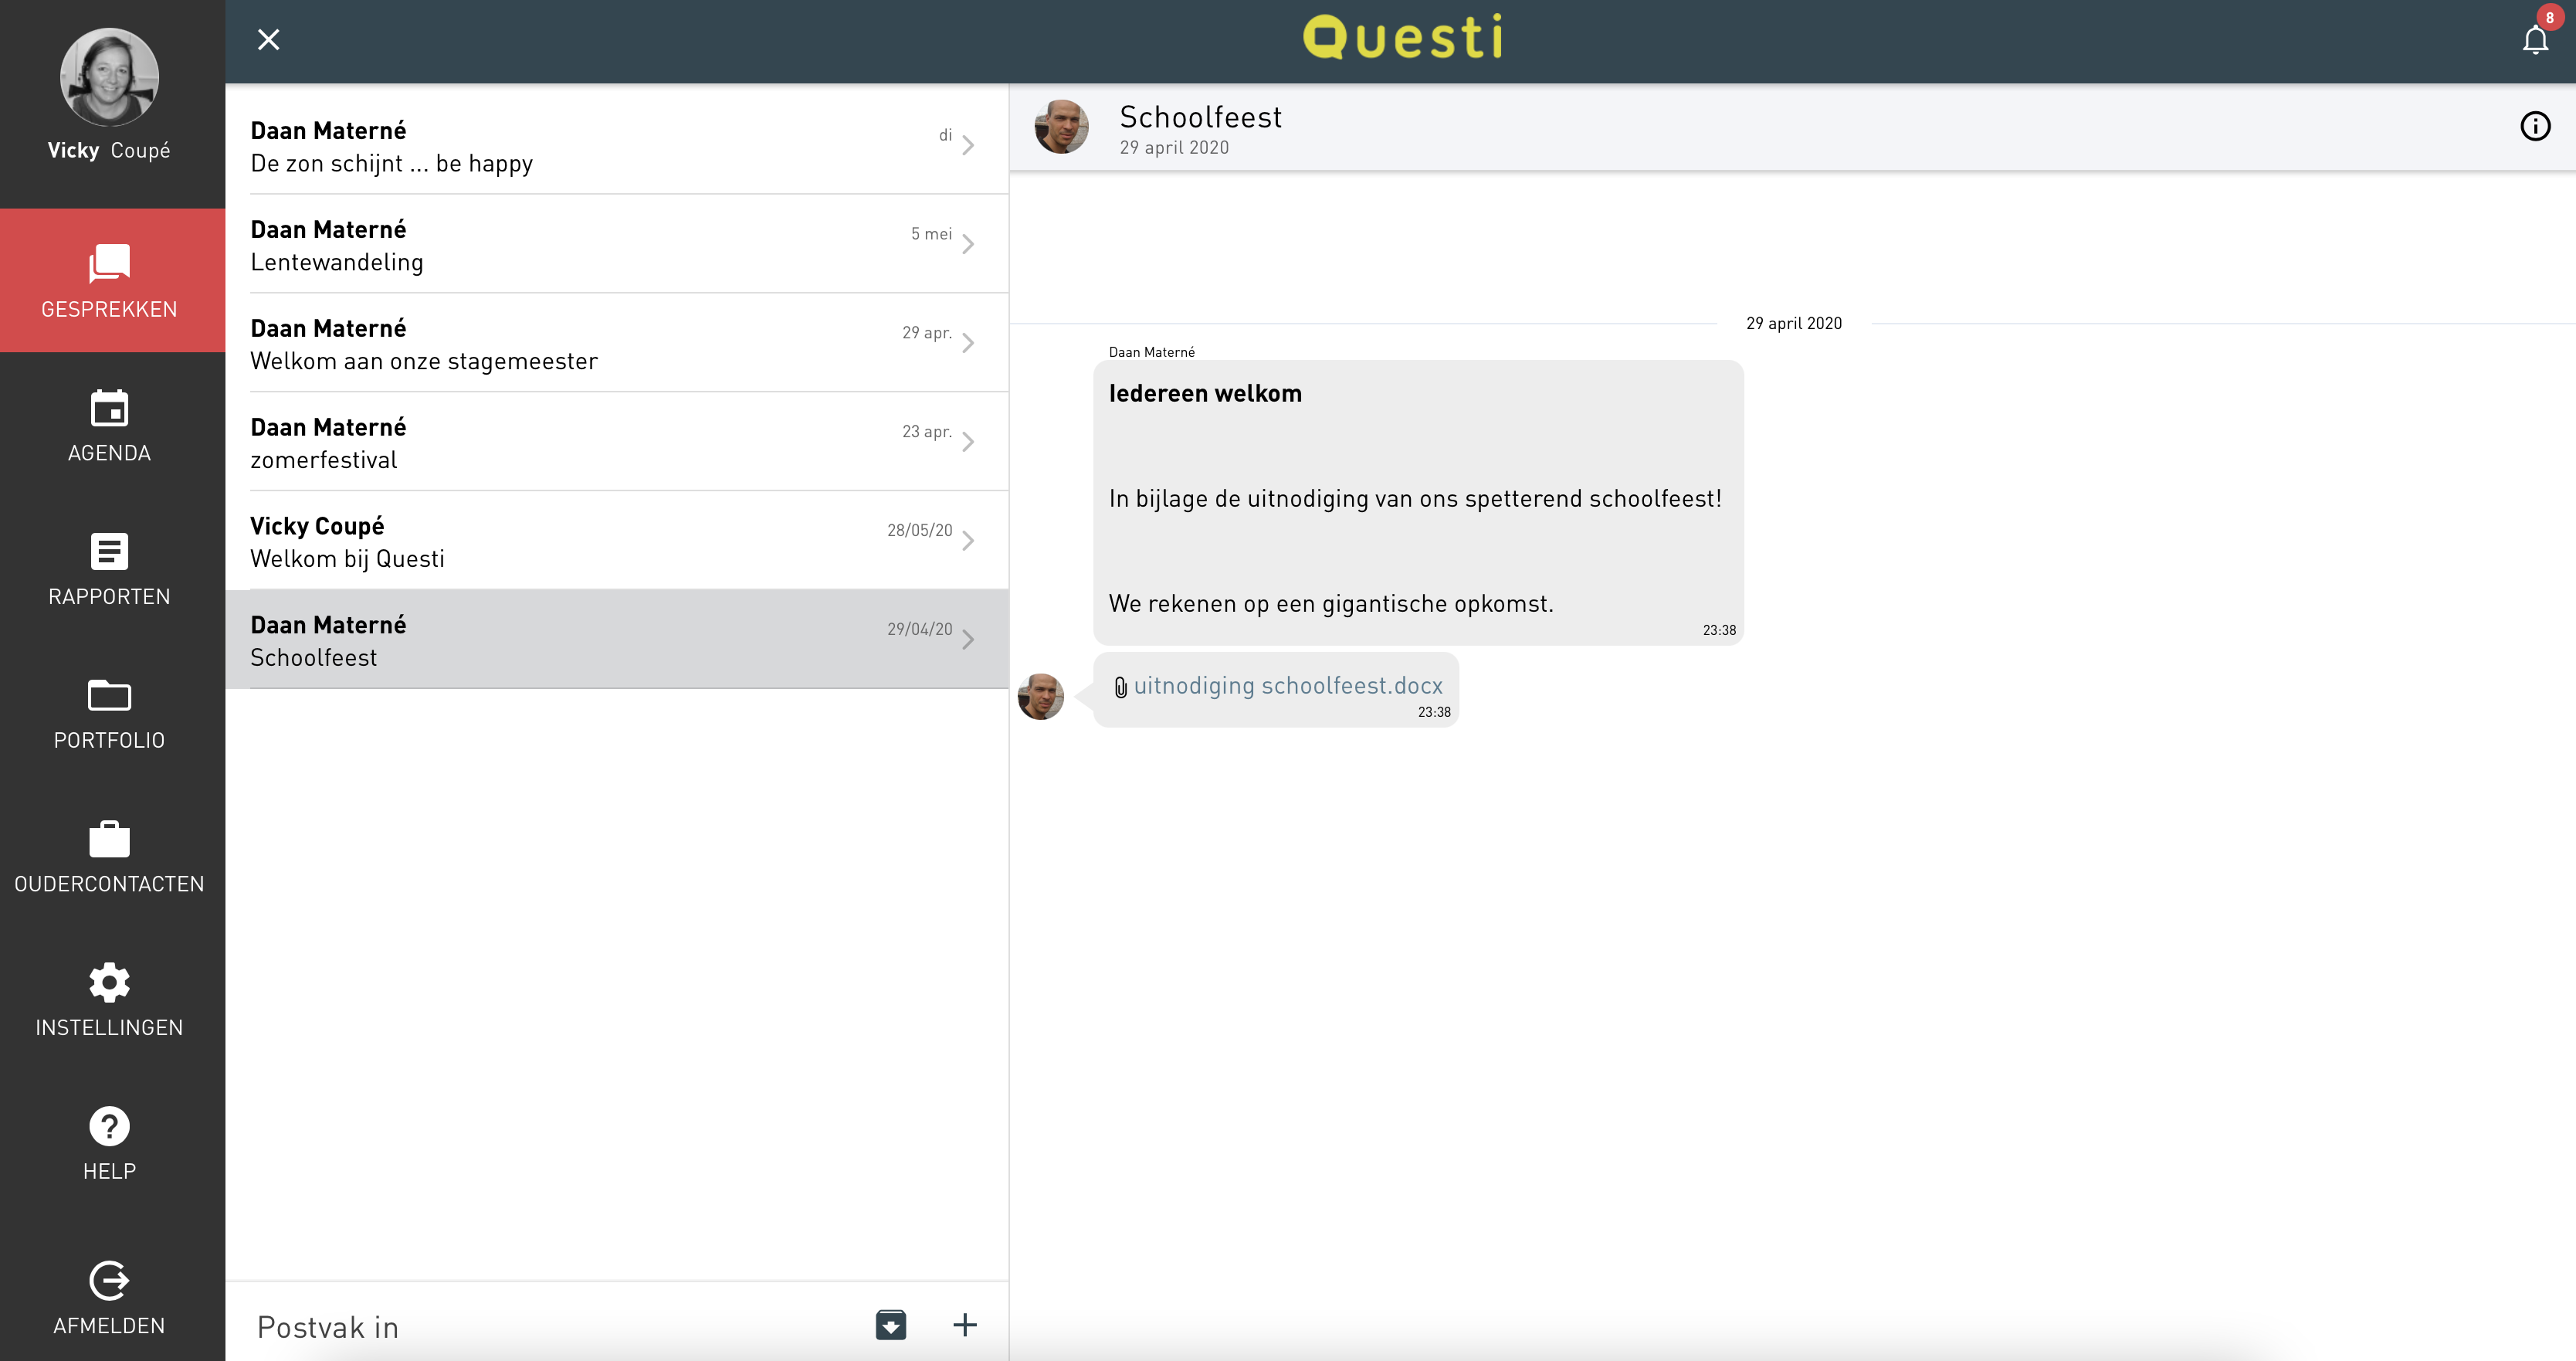Screen dimensions: 2576x1361
Task: Open chevron for 'Welkom bij Questi' conversation
Action: (x=968, y=541)
